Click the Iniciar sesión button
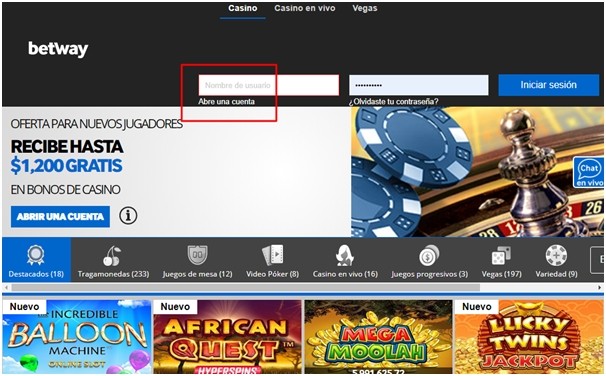This screenshot has height=376, width=606. tap(548, 85)
